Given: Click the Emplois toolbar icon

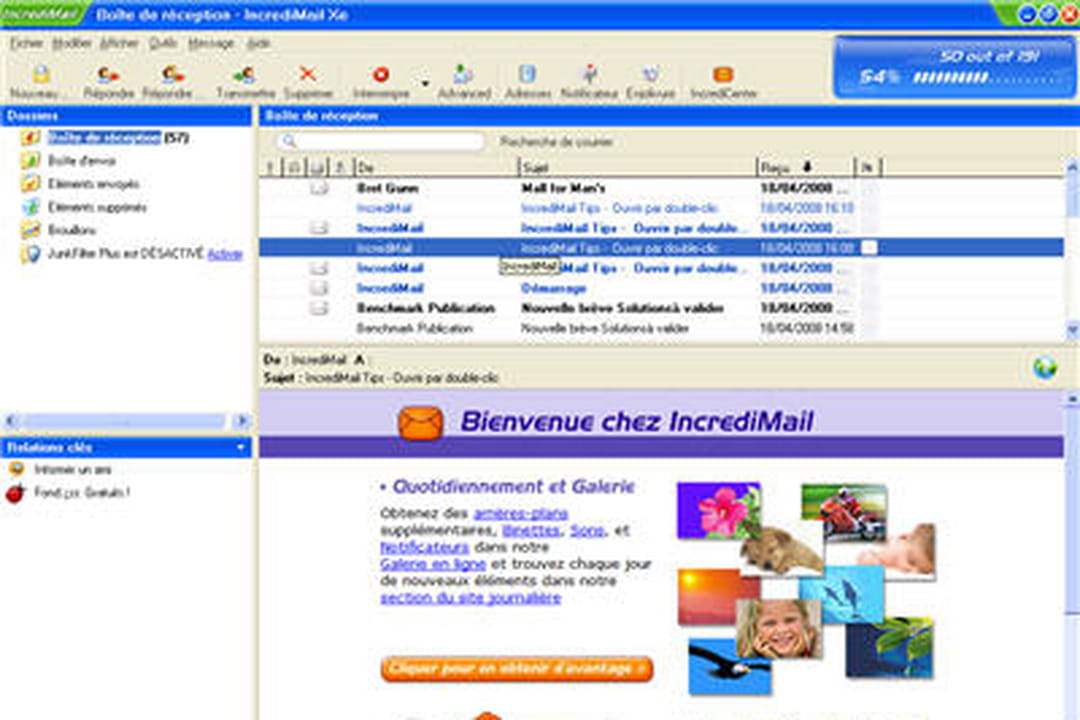Looking at the screenshot, I should pyautogui.click(x=650, y=74).
